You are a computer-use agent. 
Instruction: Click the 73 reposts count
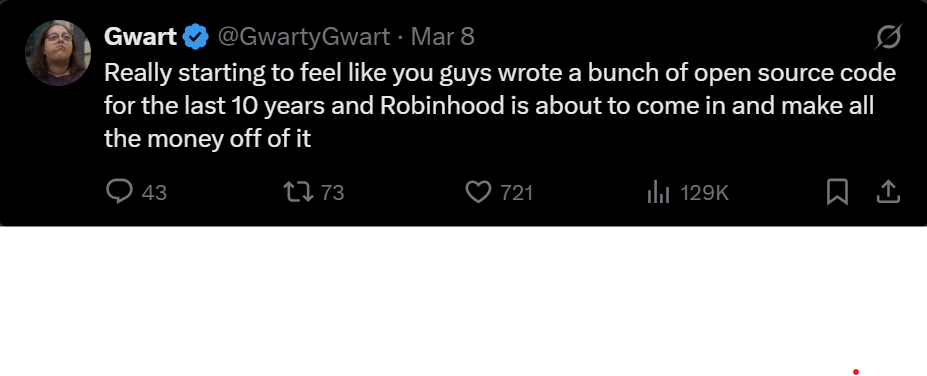(332, 193)
